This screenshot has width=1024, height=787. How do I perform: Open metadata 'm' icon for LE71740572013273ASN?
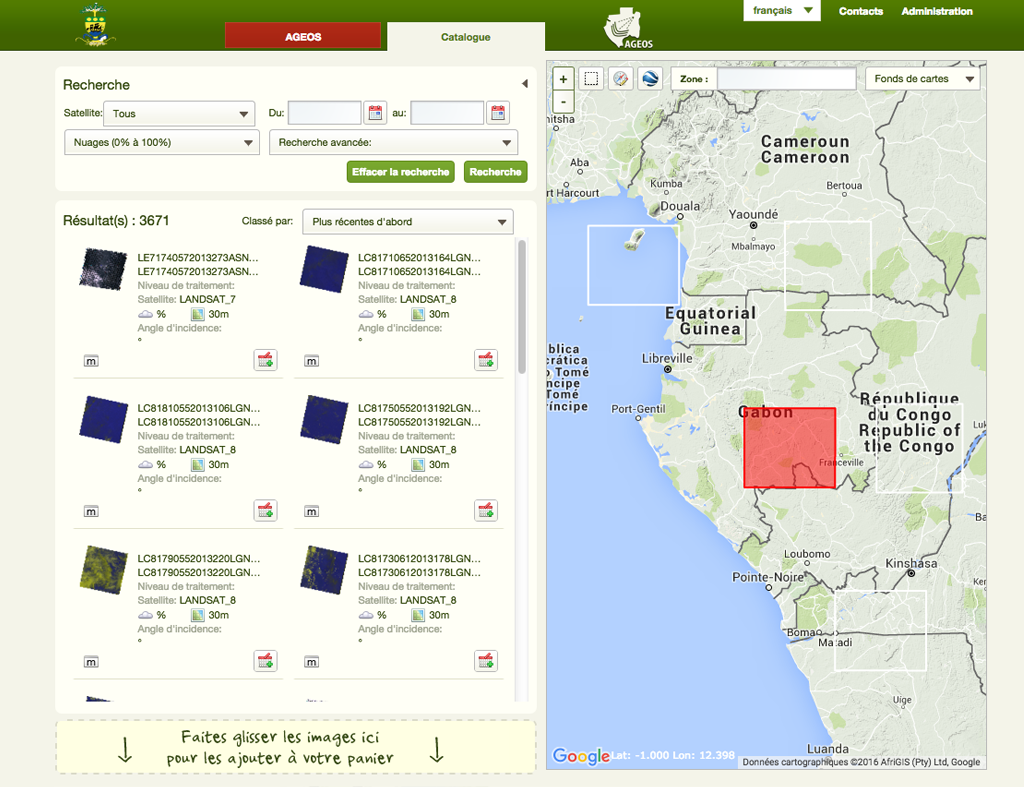91,361
